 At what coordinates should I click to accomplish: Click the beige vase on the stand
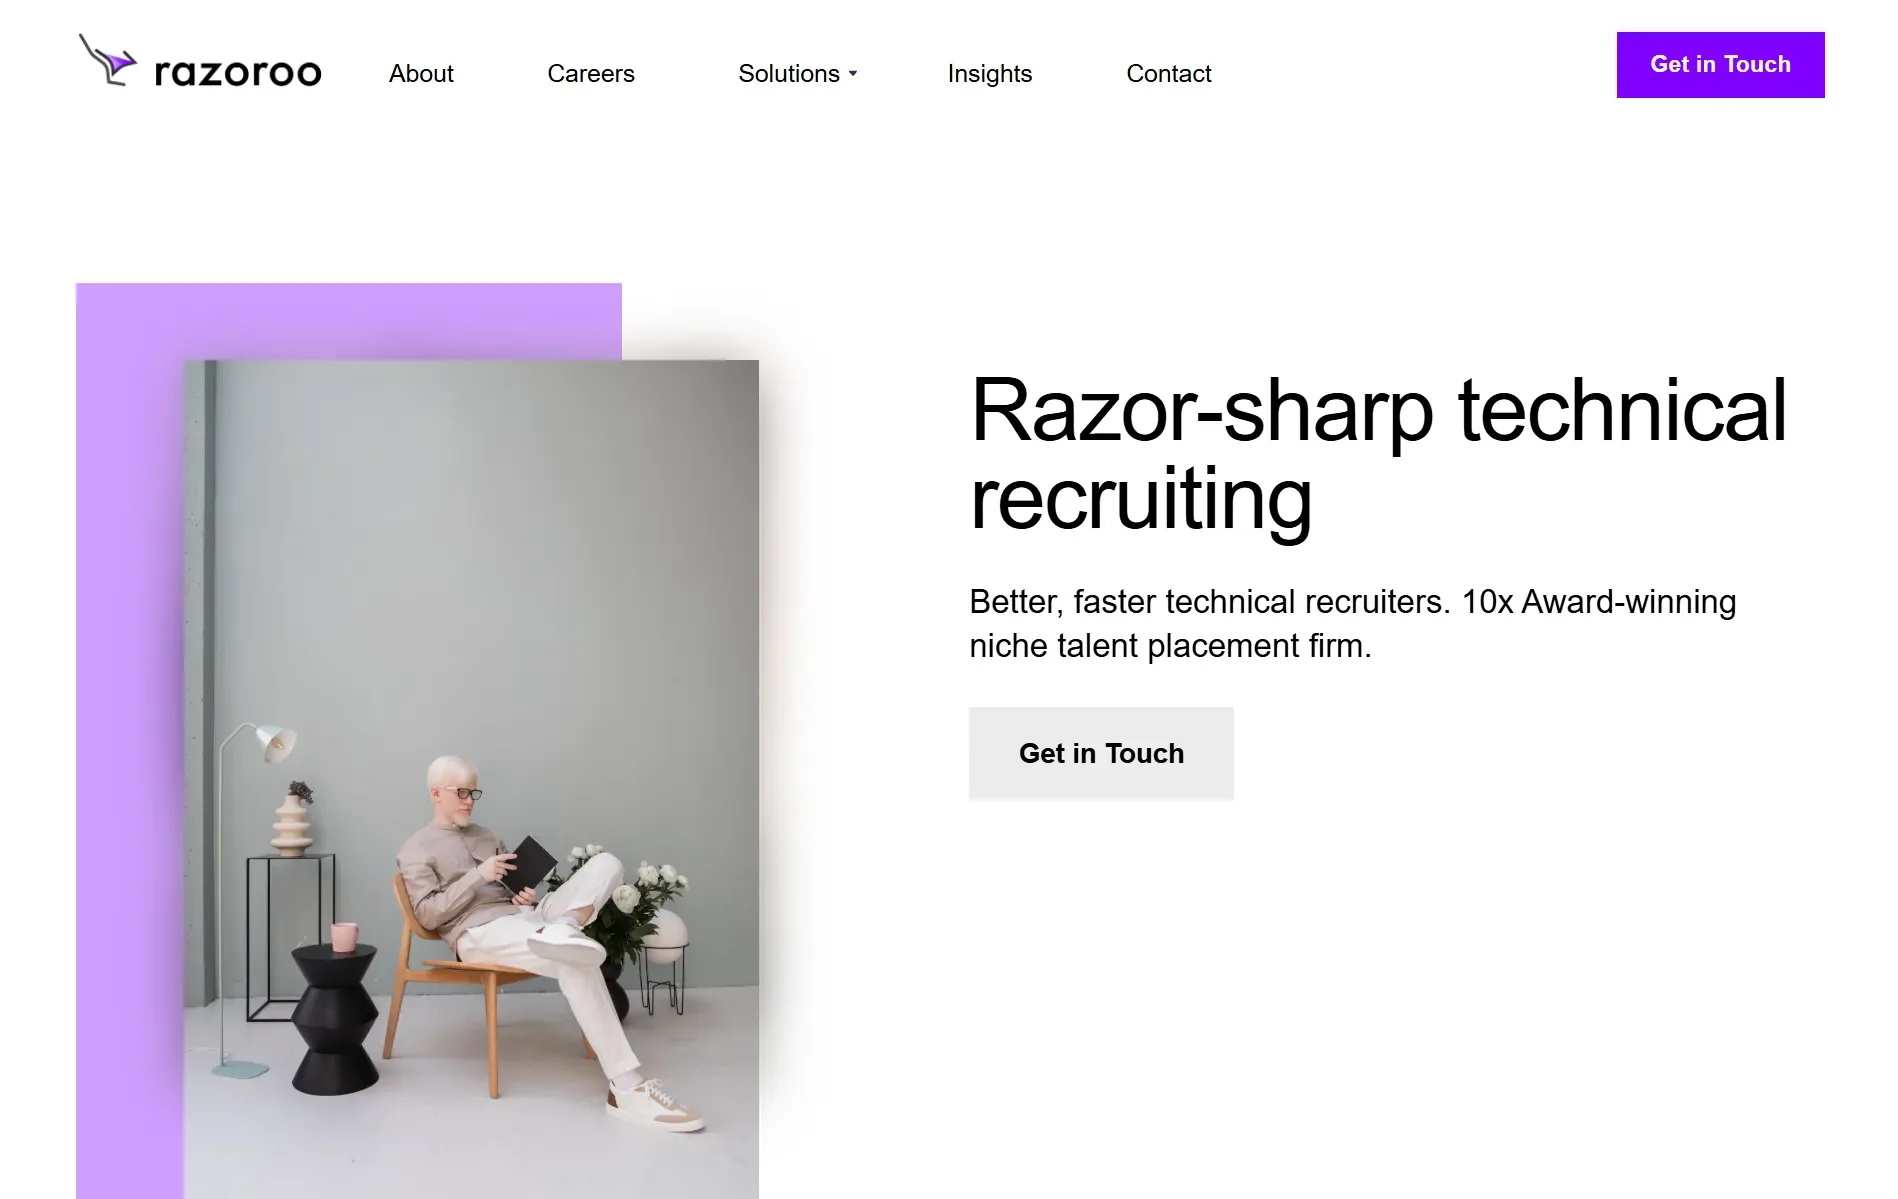[x=292, y=821]
